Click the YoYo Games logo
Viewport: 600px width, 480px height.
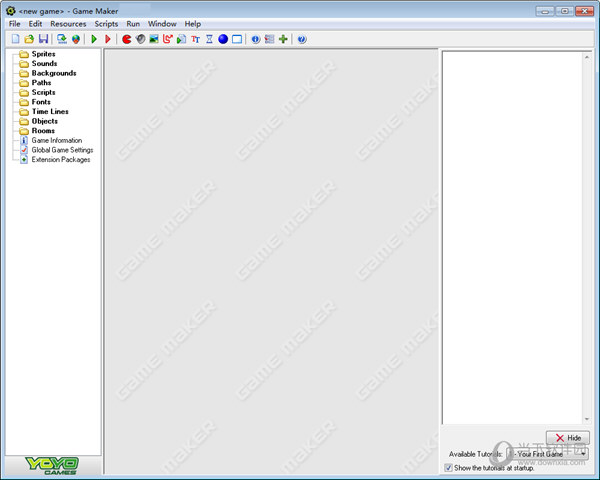tap(52, 465)
